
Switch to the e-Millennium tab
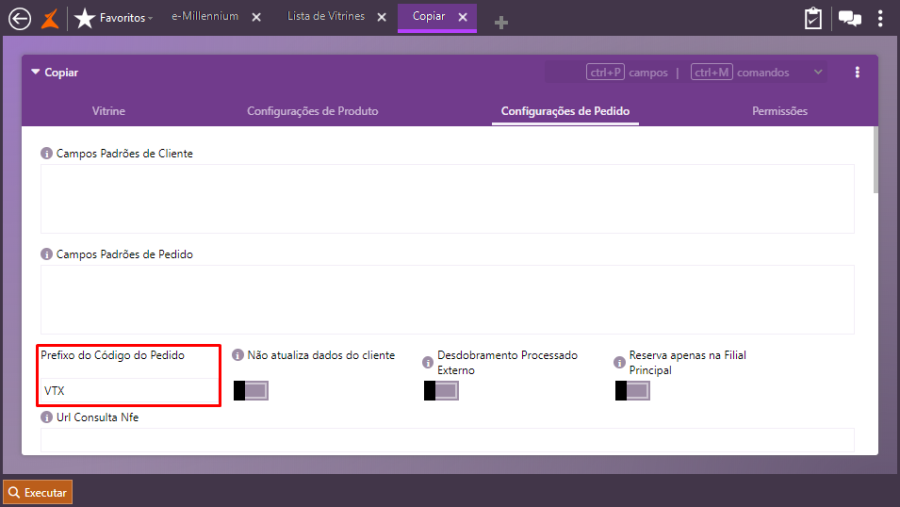coord(205,17)
